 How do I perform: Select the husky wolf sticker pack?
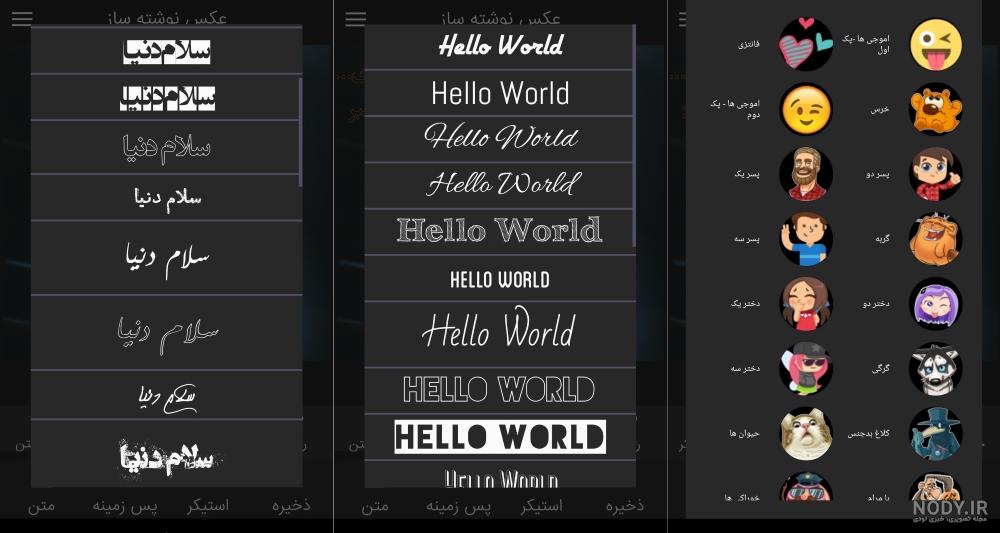(936, 369)
